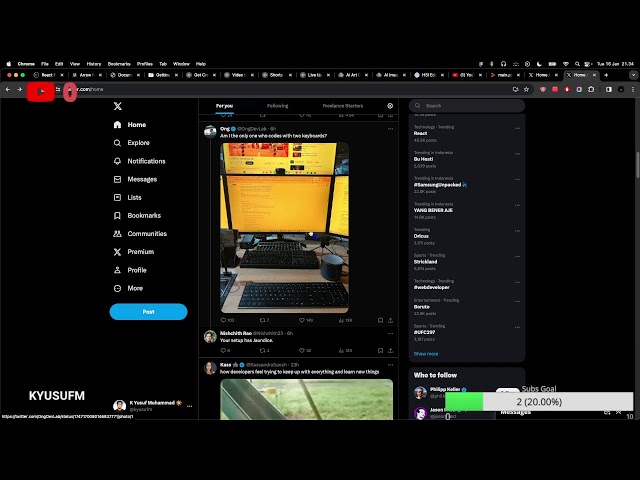
Task: Select the For you timeline tab
Action: pos(224,106)
